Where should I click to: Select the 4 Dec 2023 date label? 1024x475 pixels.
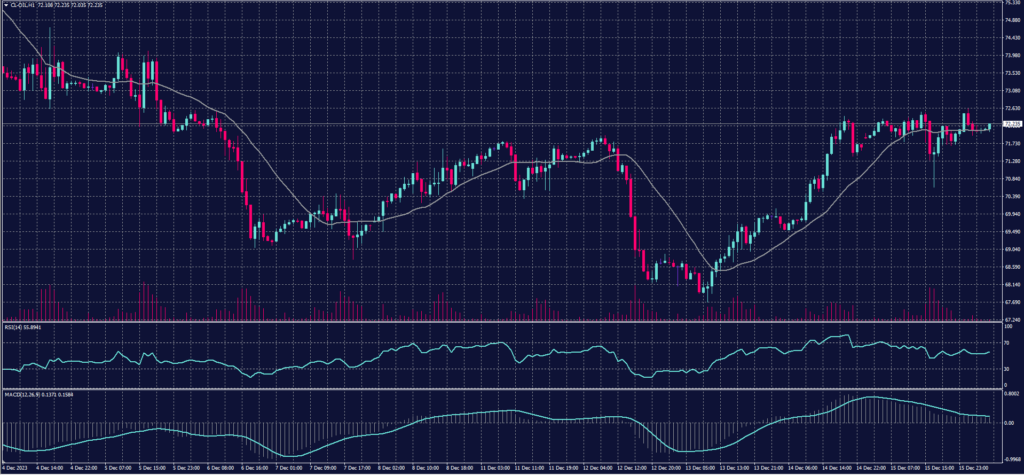pyautogui.click(x=14, y=467)
